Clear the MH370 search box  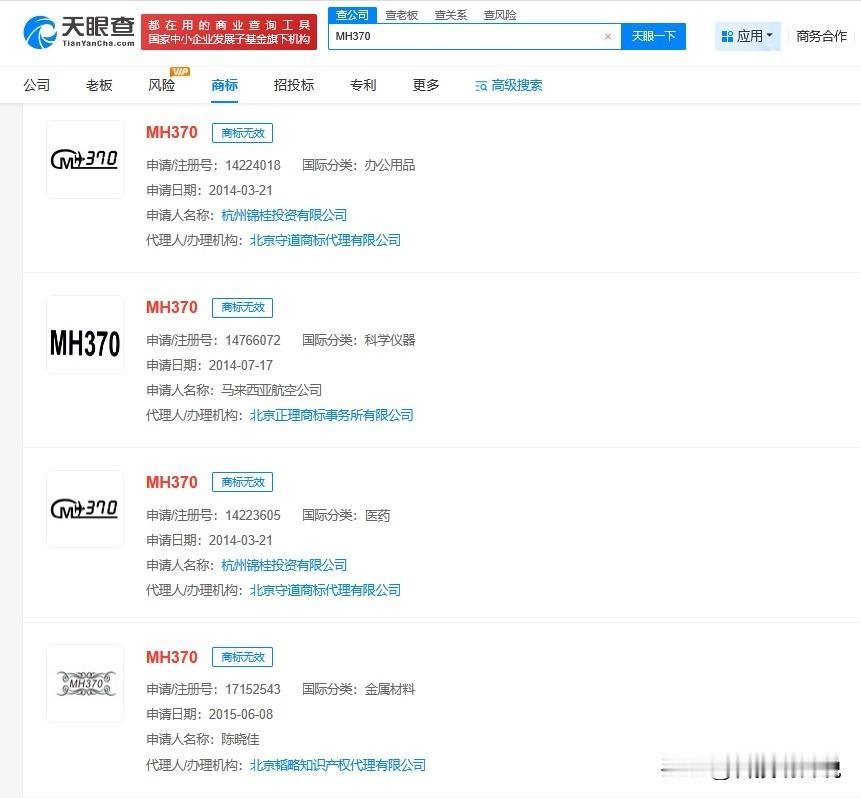[607, 36]
